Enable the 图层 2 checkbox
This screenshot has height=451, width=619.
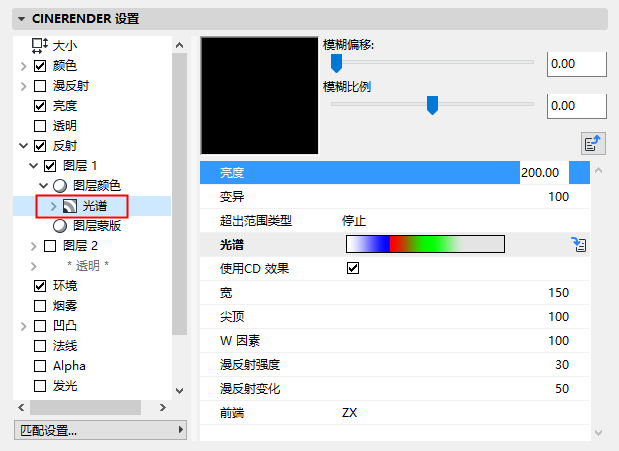coord(50,246)
